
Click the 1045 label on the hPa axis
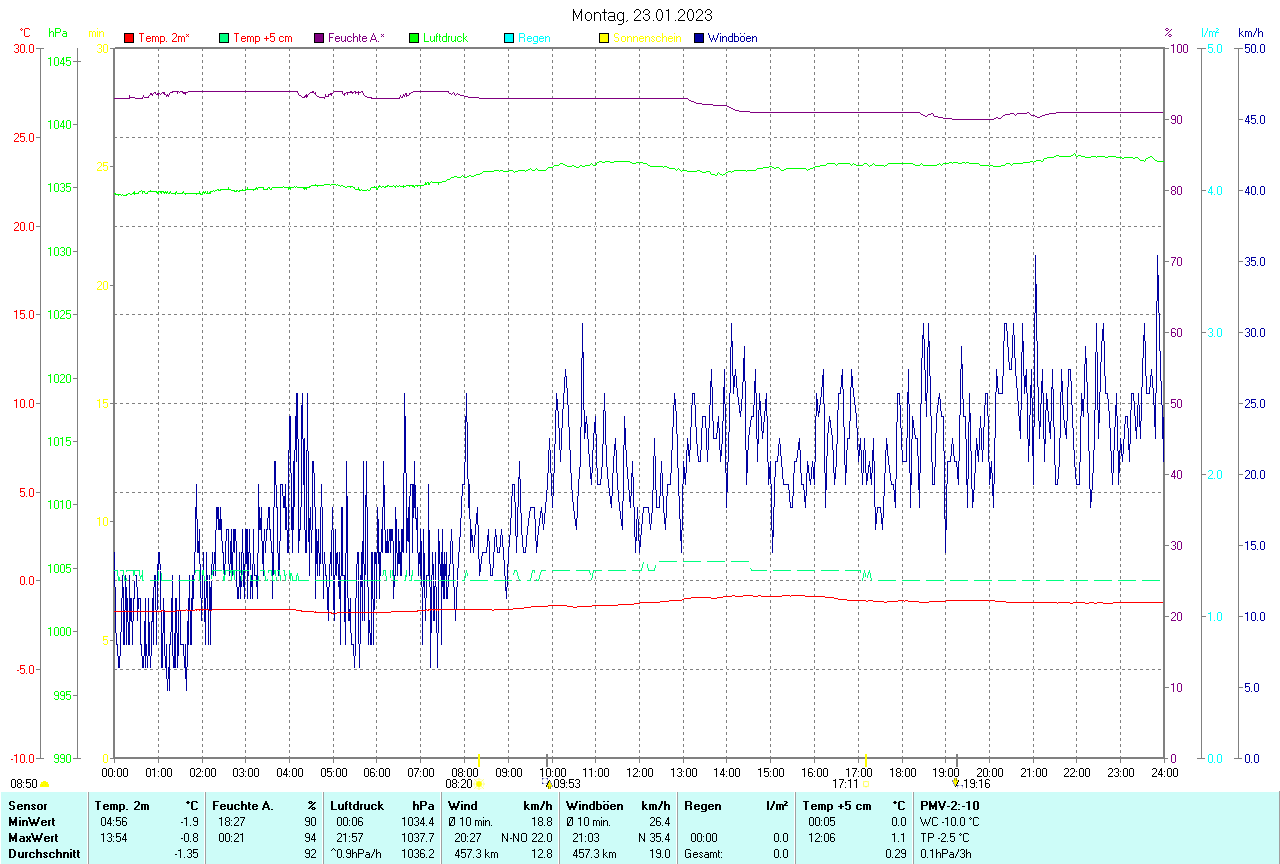click(59, 61)
